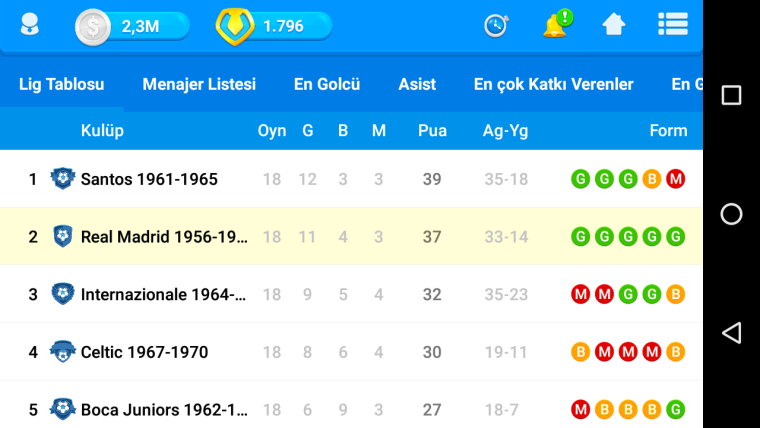The width and height of the screenshot is (760, 428).
Task: Switch to Menajer Listesi tab
Action: point(199,84)
